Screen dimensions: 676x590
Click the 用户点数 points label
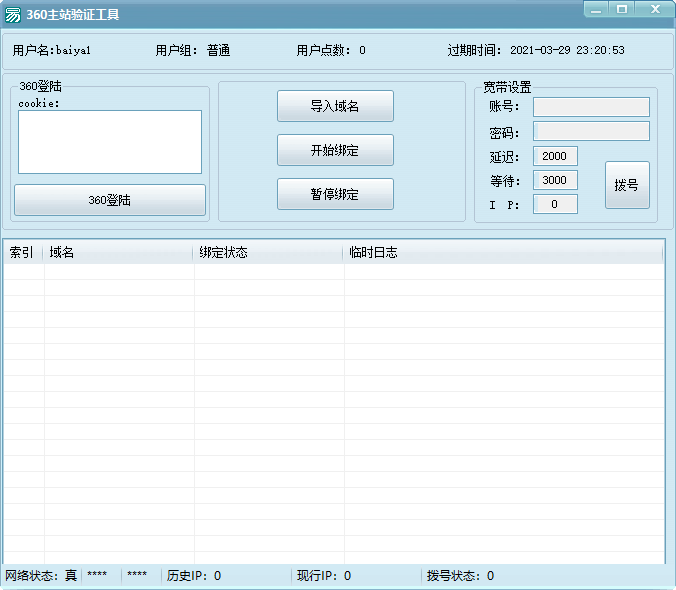[323, 50]
